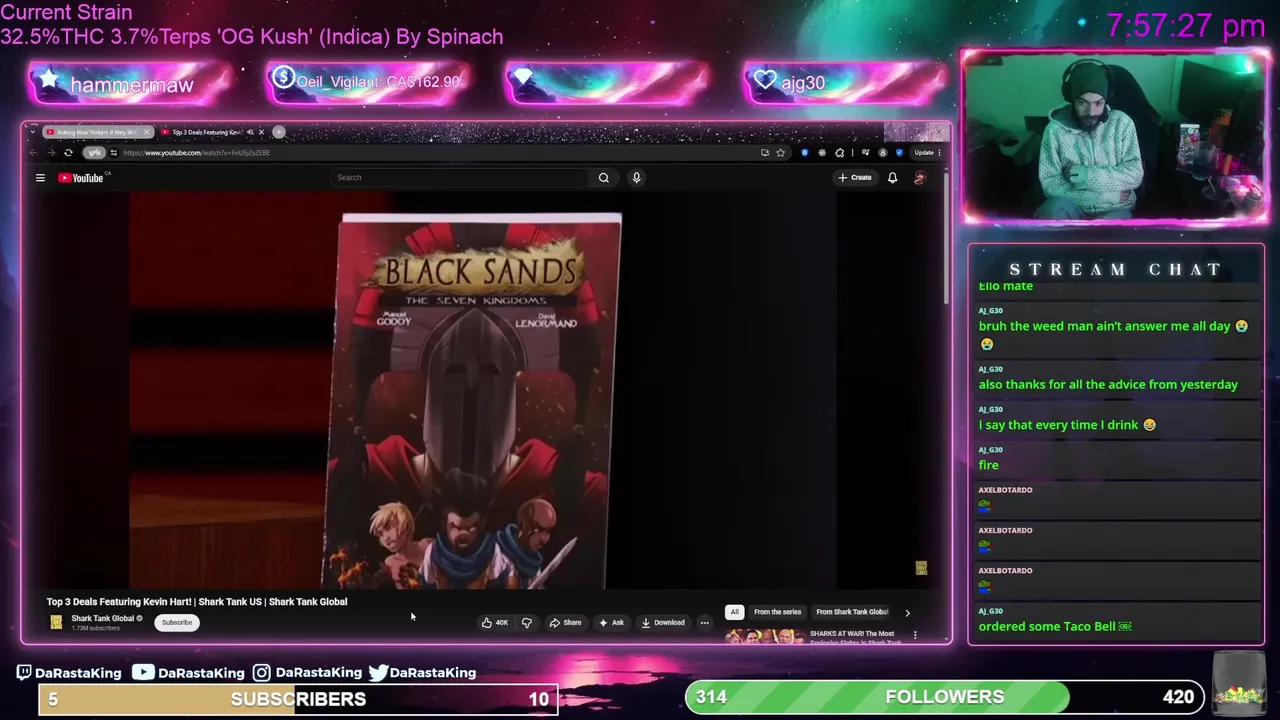Open options menu for 'SHARKS AT WAR!' video
This screenshot has width=1280, height=720.
coord(915,635)
